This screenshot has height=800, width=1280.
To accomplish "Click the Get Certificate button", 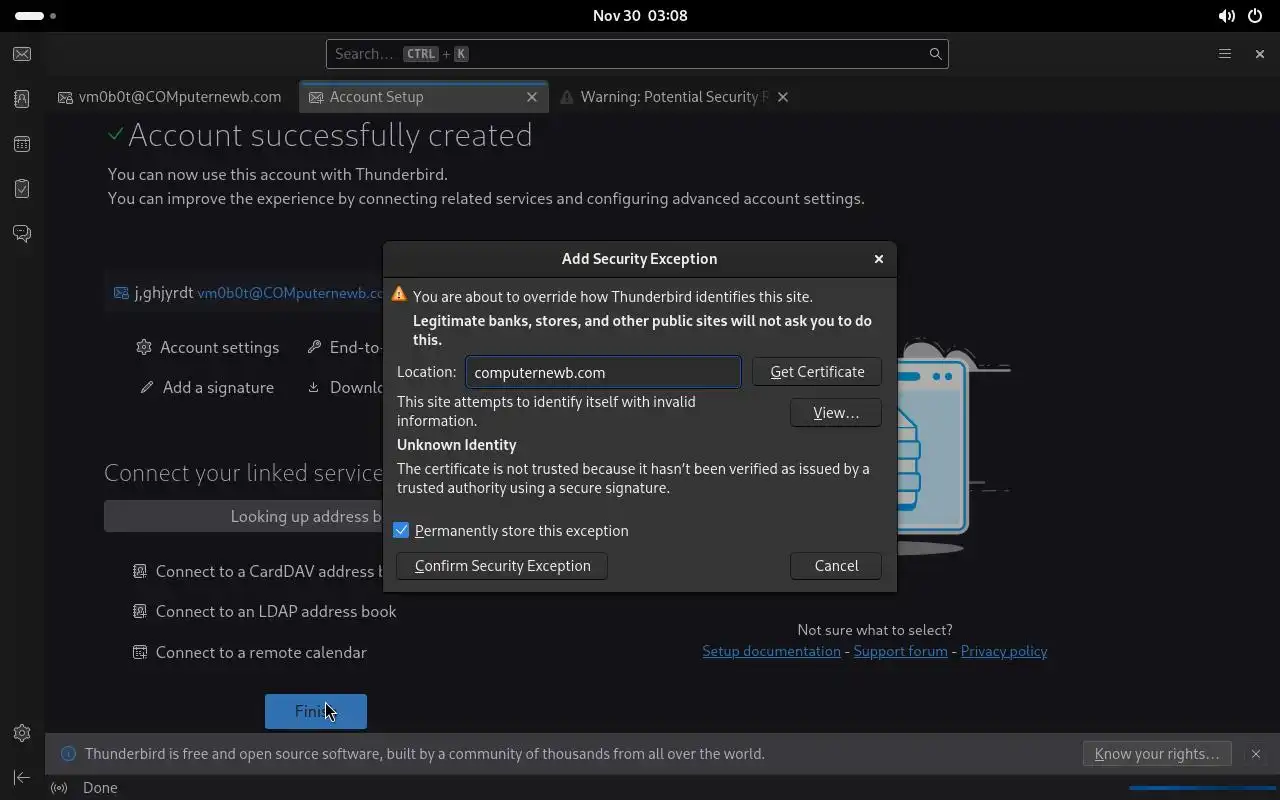I will [x=817, y=372].
